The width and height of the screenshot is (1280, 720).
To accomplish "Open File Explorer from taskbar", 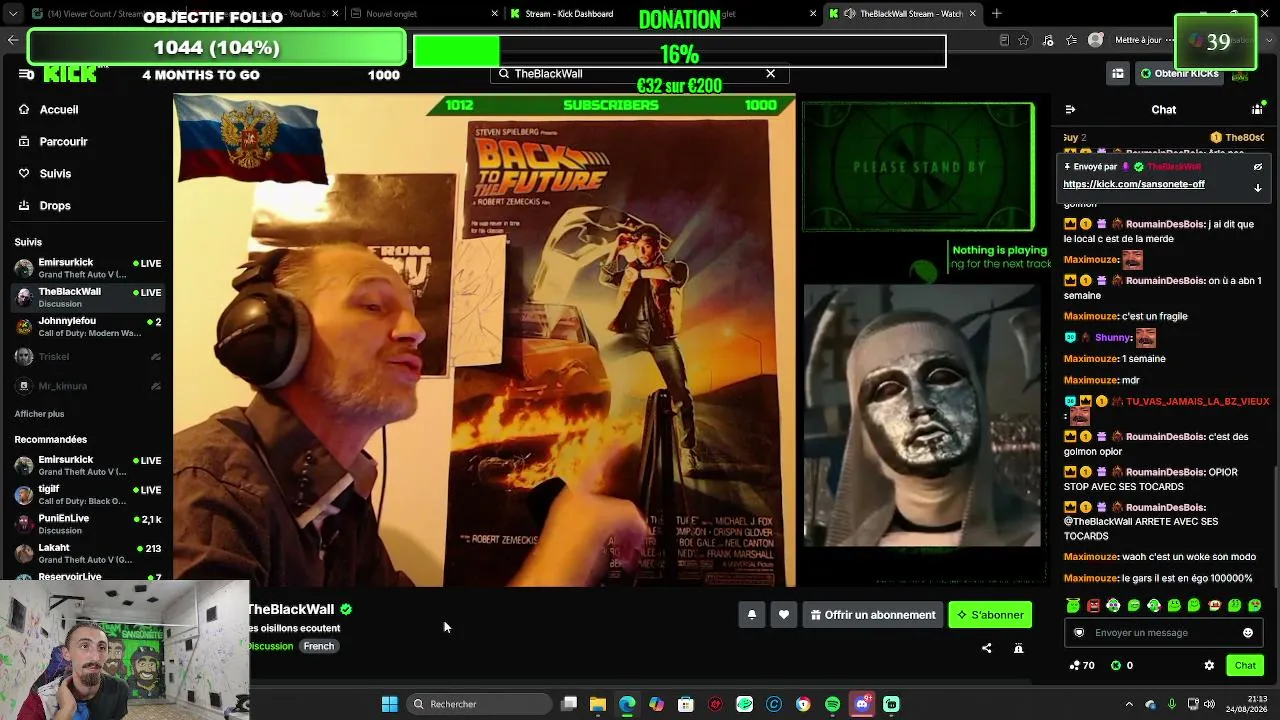I will coord(598,704).
